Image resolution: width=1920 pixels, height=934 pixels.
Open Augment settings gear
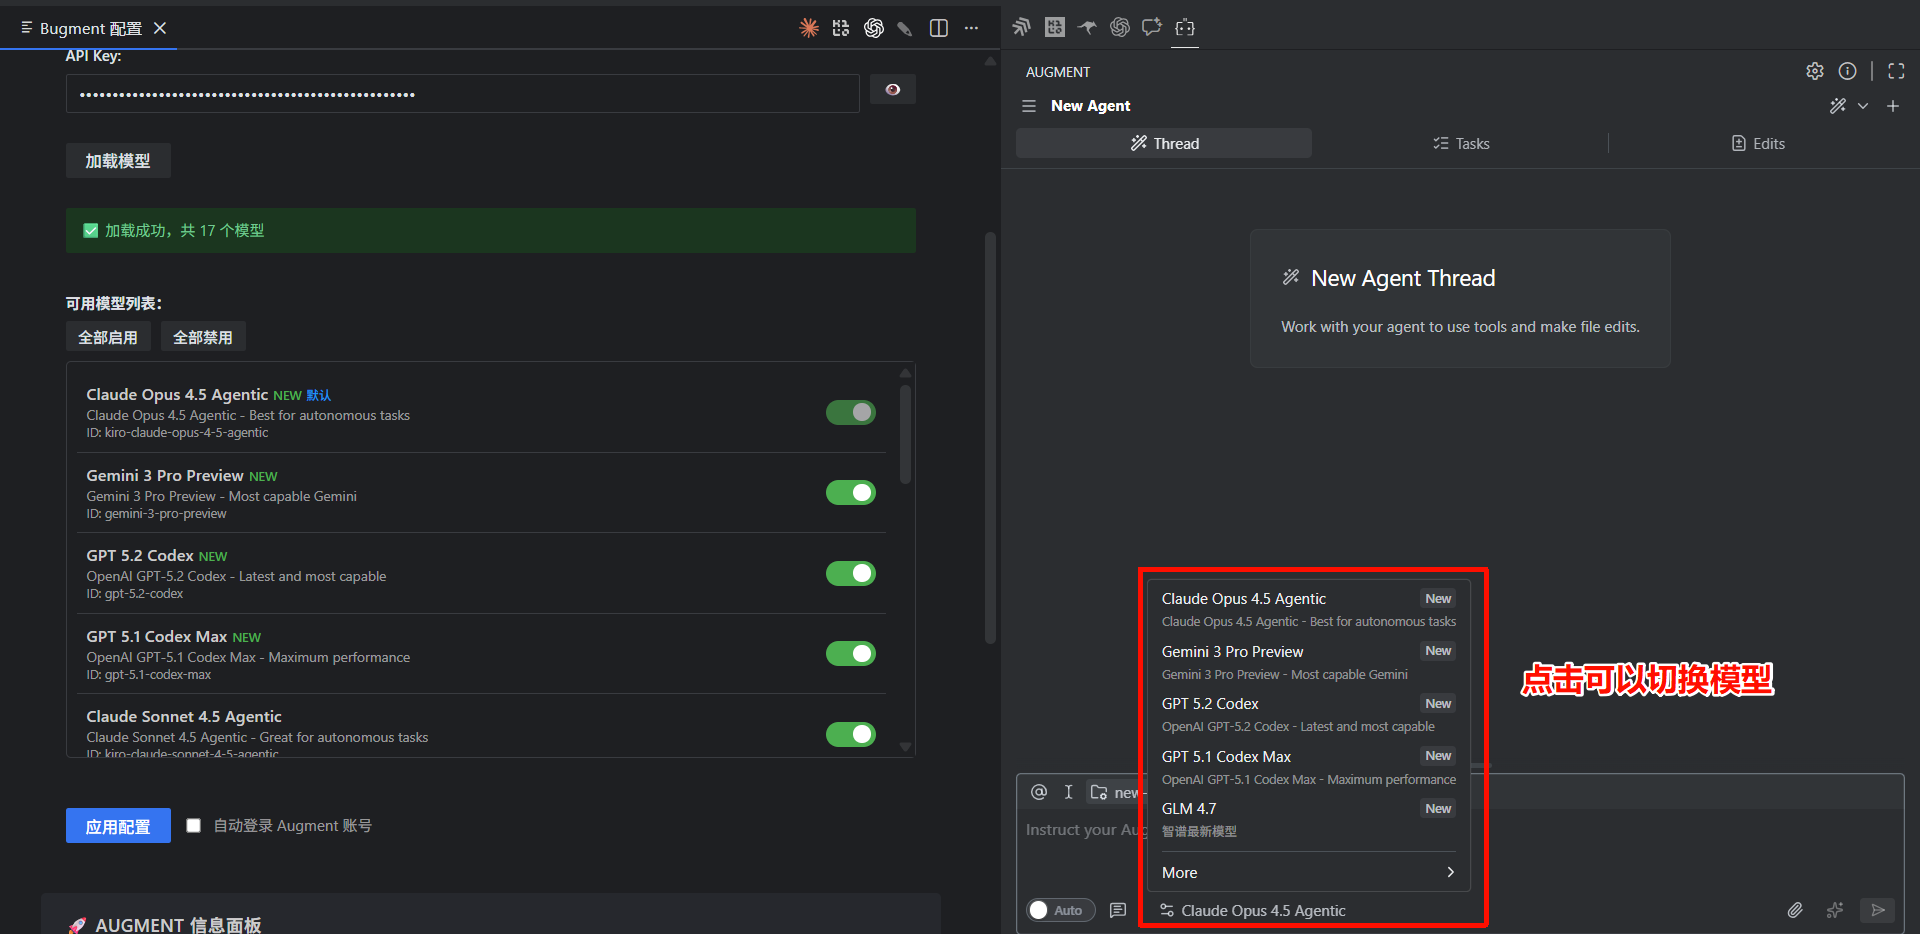coord(1815,71)
